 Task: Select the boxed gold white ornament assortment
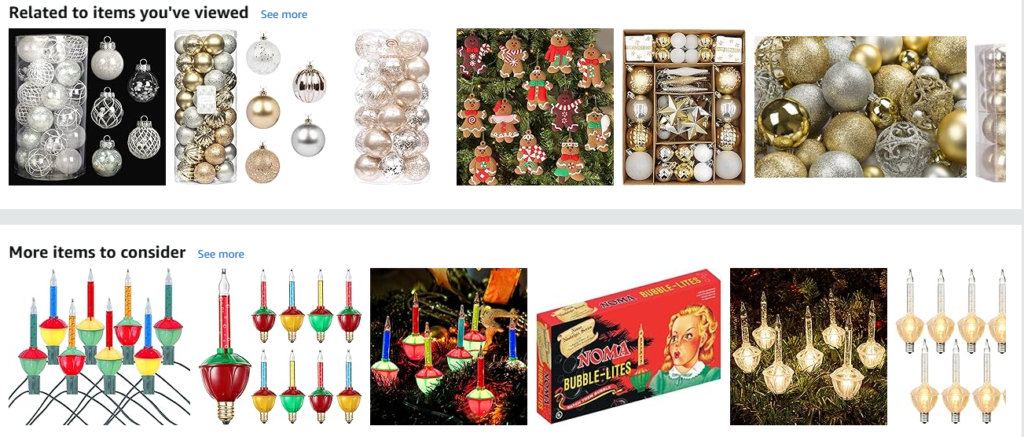[x=684, y=106]
